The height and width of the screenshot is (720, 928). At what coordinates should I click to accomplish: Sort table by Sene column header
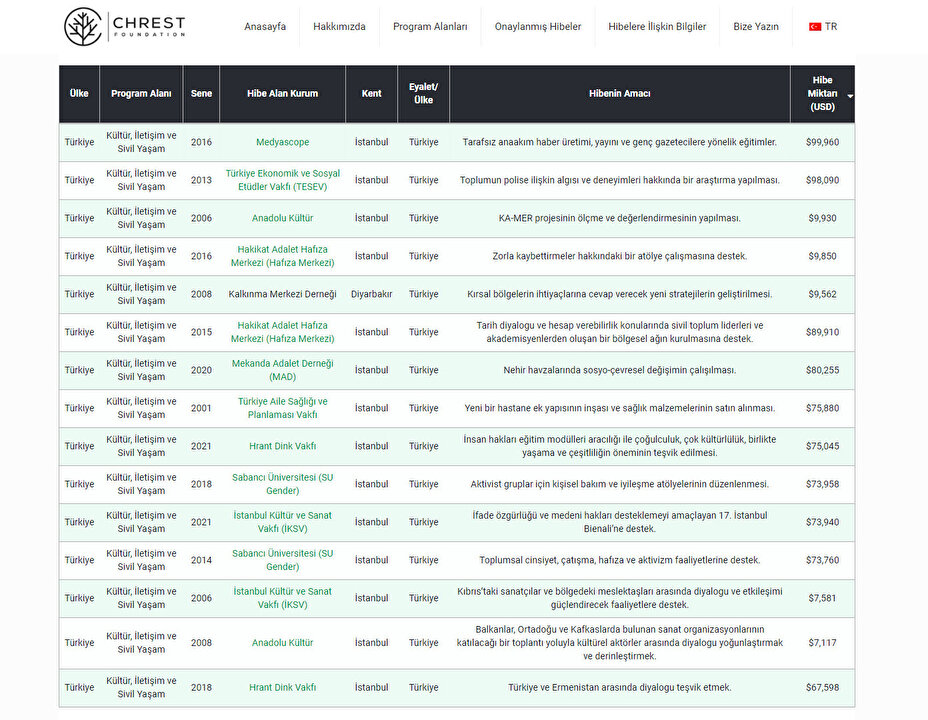(x=201, y=94)
